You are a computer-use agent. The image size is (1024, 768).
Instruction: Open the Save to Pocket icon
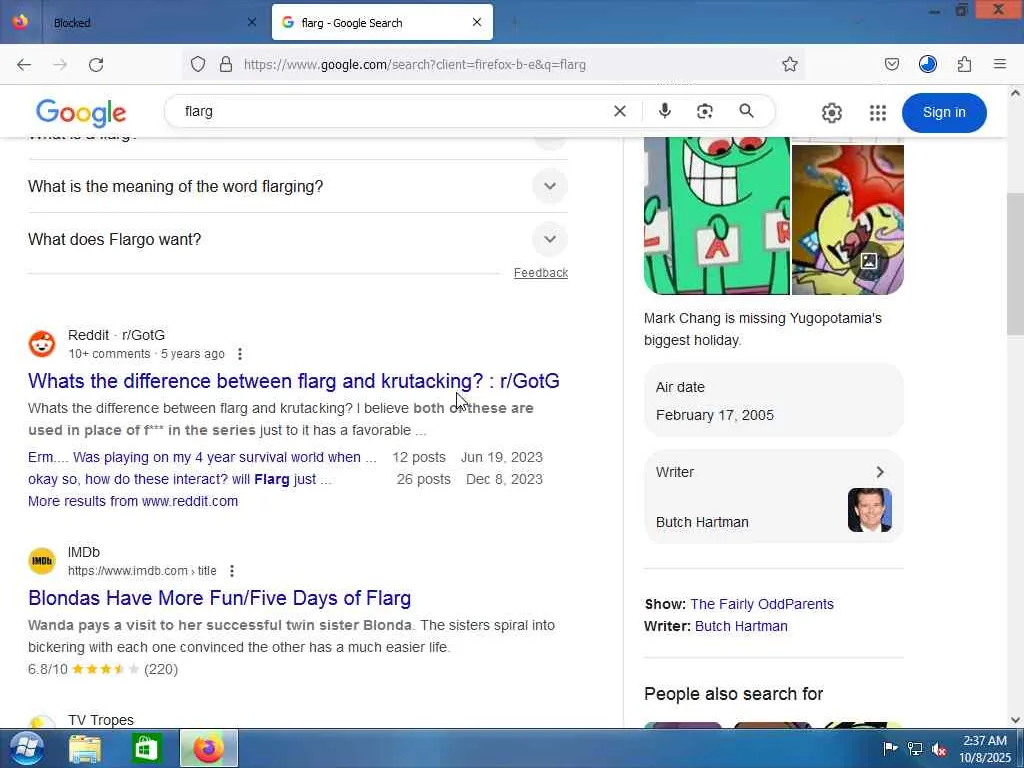891,64
